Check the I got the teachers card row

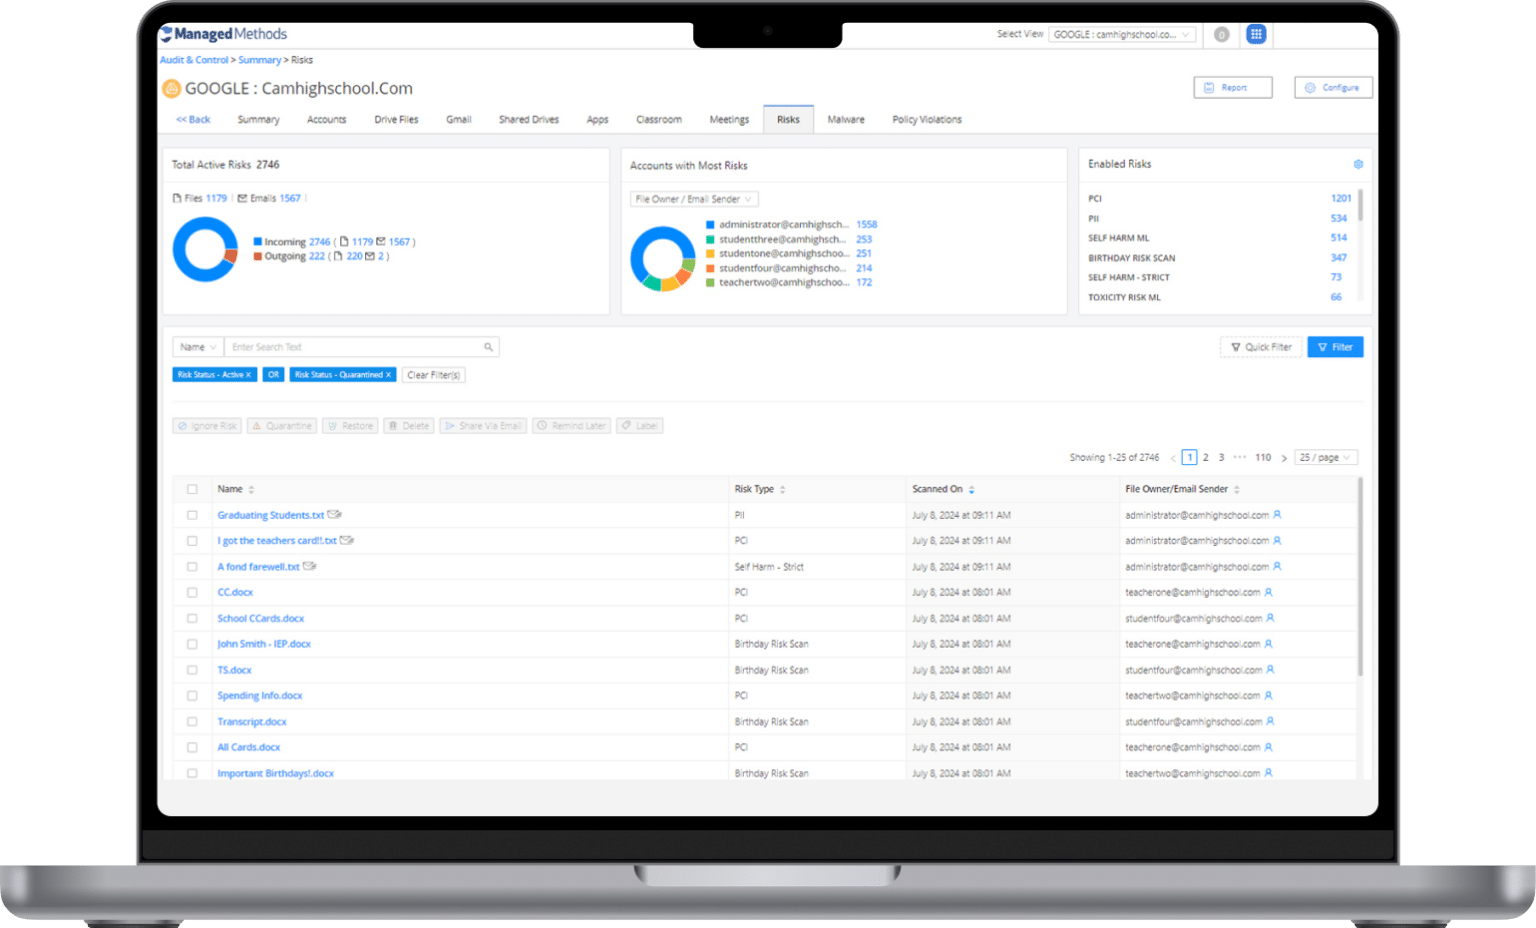[192, 540]
